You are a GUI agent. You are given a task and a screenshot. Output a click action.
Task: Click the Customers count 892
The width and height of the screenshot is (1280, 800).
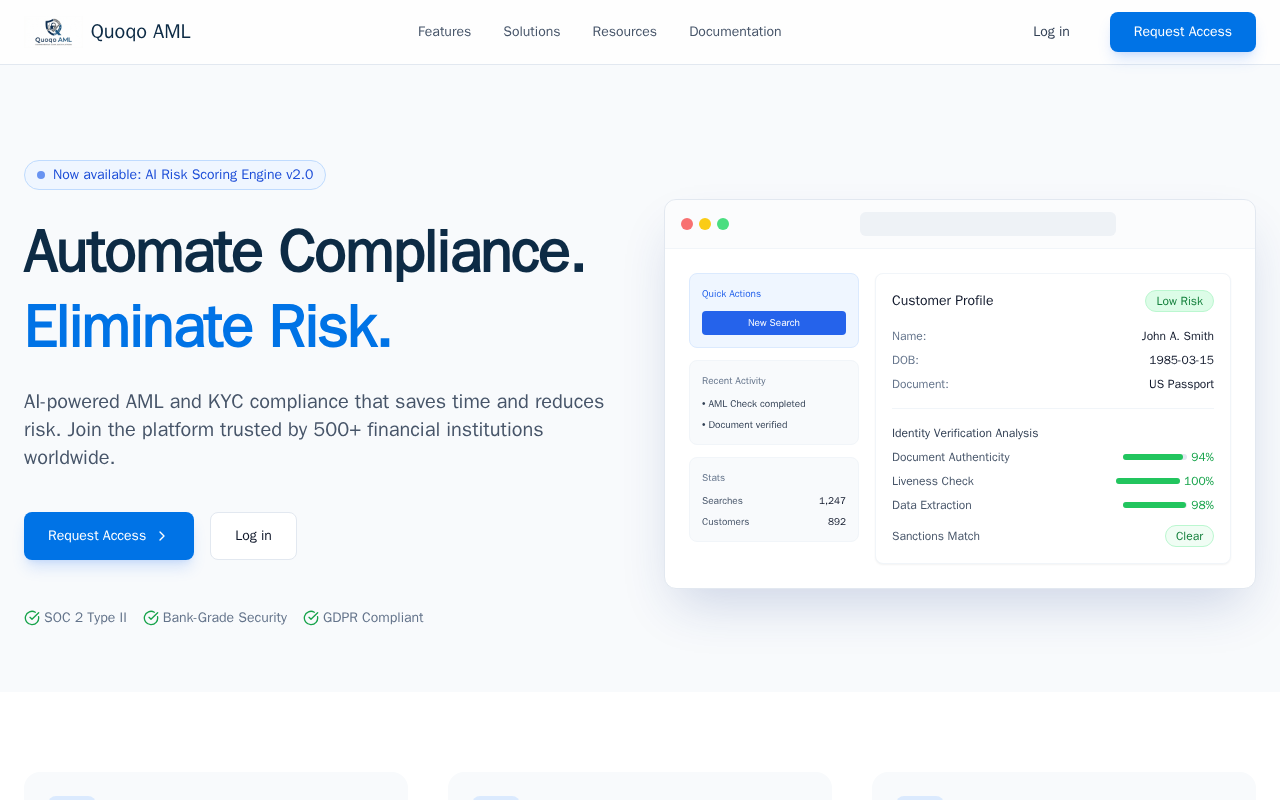coord(837,522)
